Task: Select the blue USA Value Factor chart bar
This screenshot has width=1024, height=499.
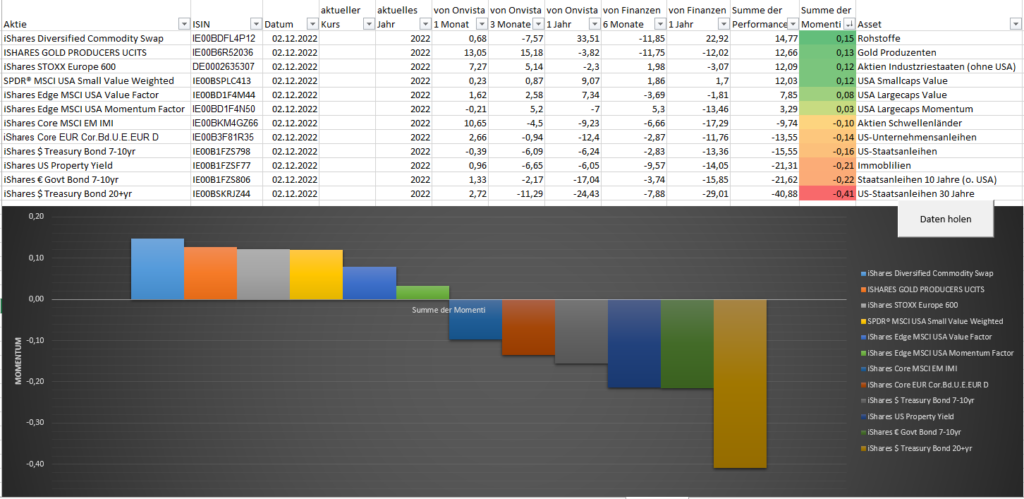Action: pyautogui.click(x=369, y=283)
